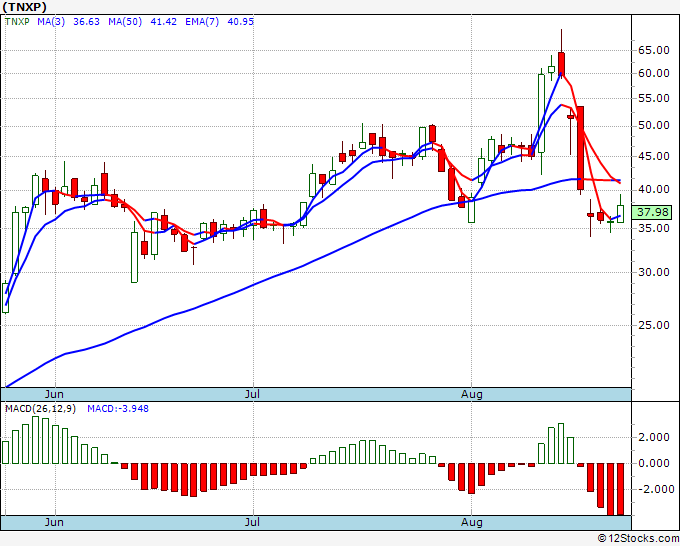Click Aug on the price chart date axis
Image resolution: width=680 pixels, height=546 pixels.
pyautogui.click(x=472, y=395)
